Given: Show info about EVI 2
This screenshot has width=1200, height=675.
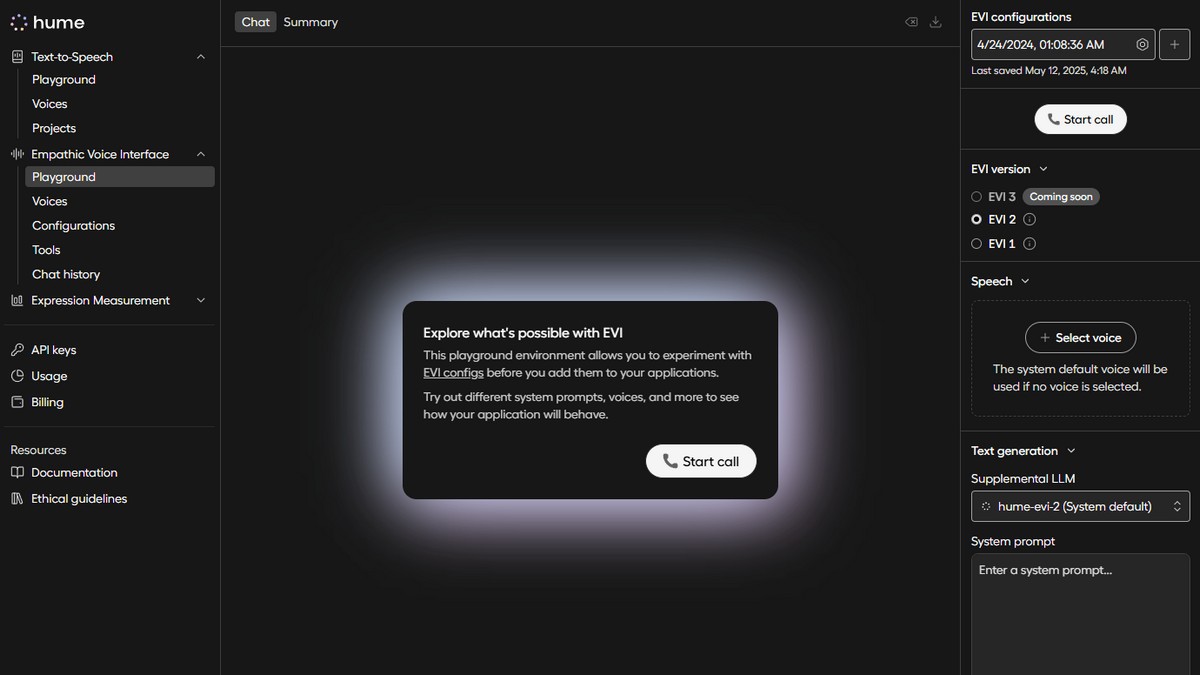Looking at the screenshot, I should tap(1029, 219).
